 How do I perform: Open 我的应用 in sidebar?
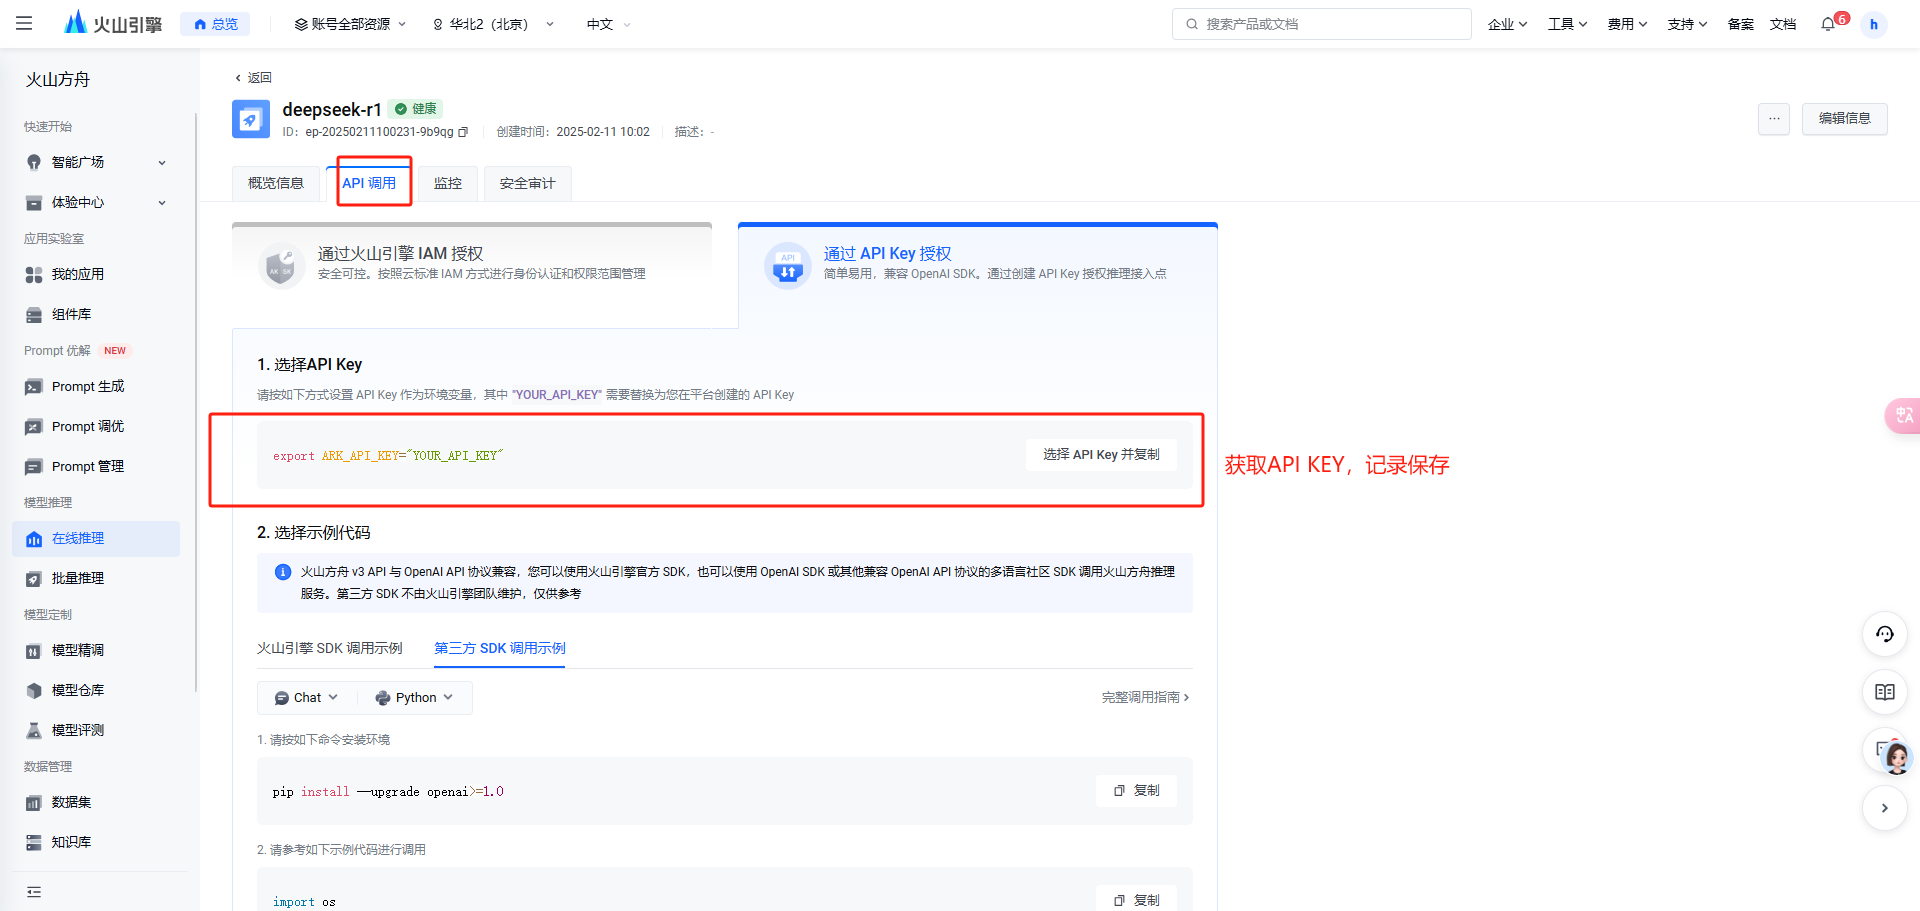pos(96,274)
